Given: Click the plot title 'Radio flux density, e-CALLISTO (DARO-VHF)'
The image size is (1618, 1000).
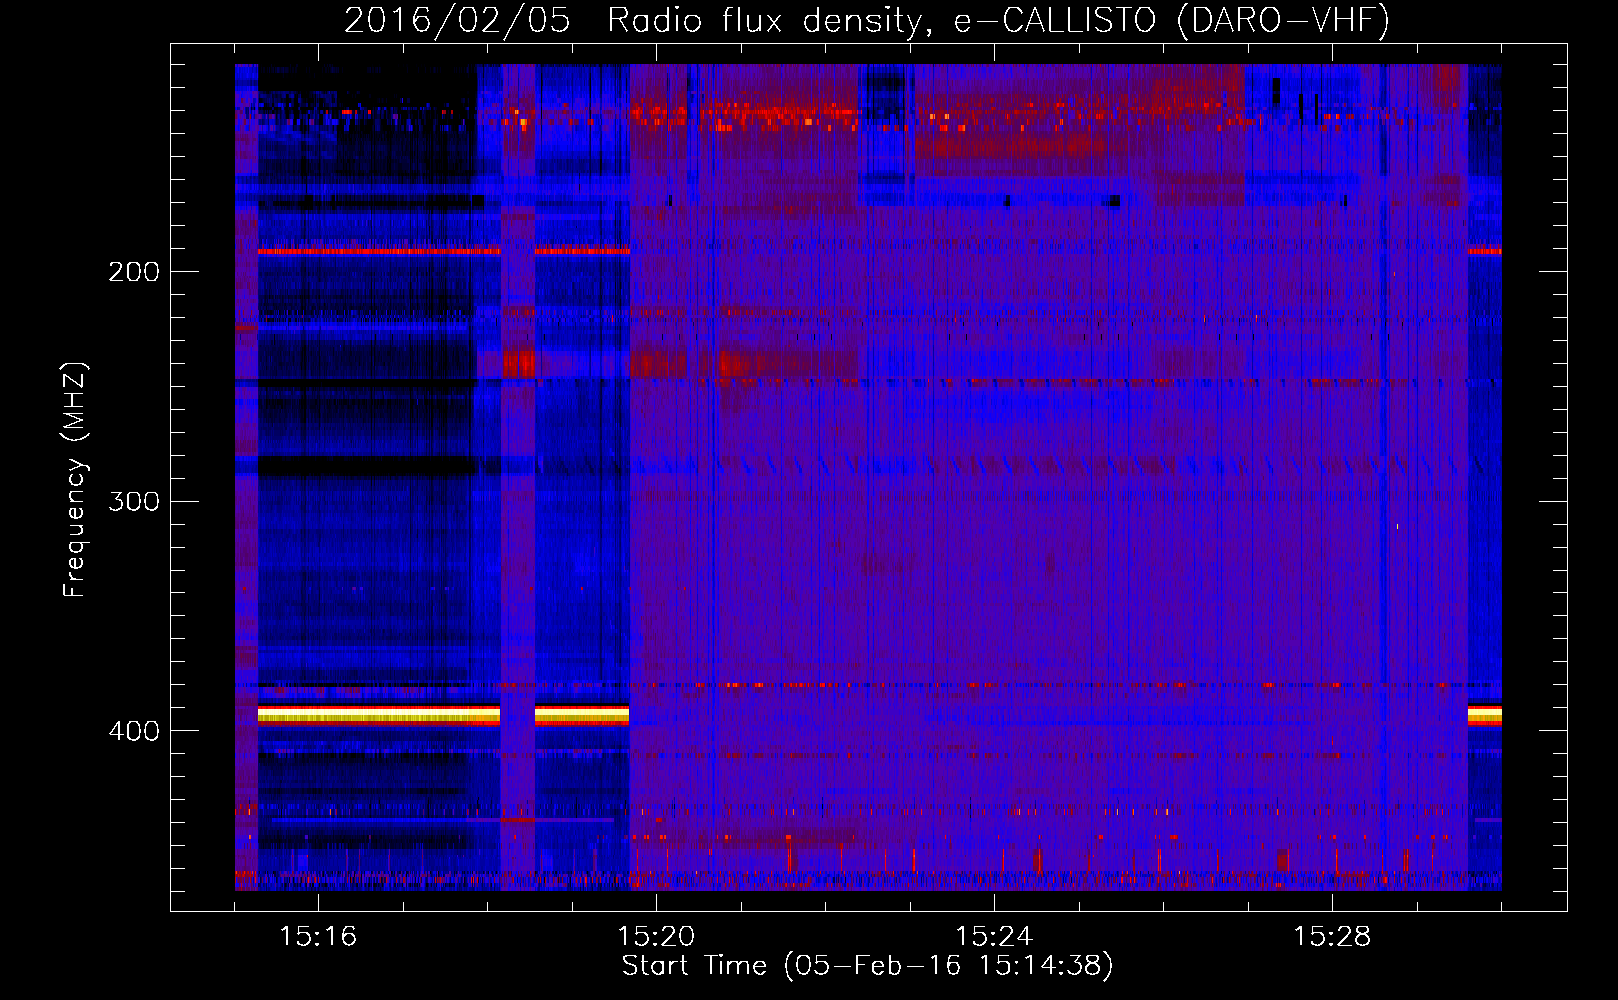Looking at the screenshot, I should (999, 20).
